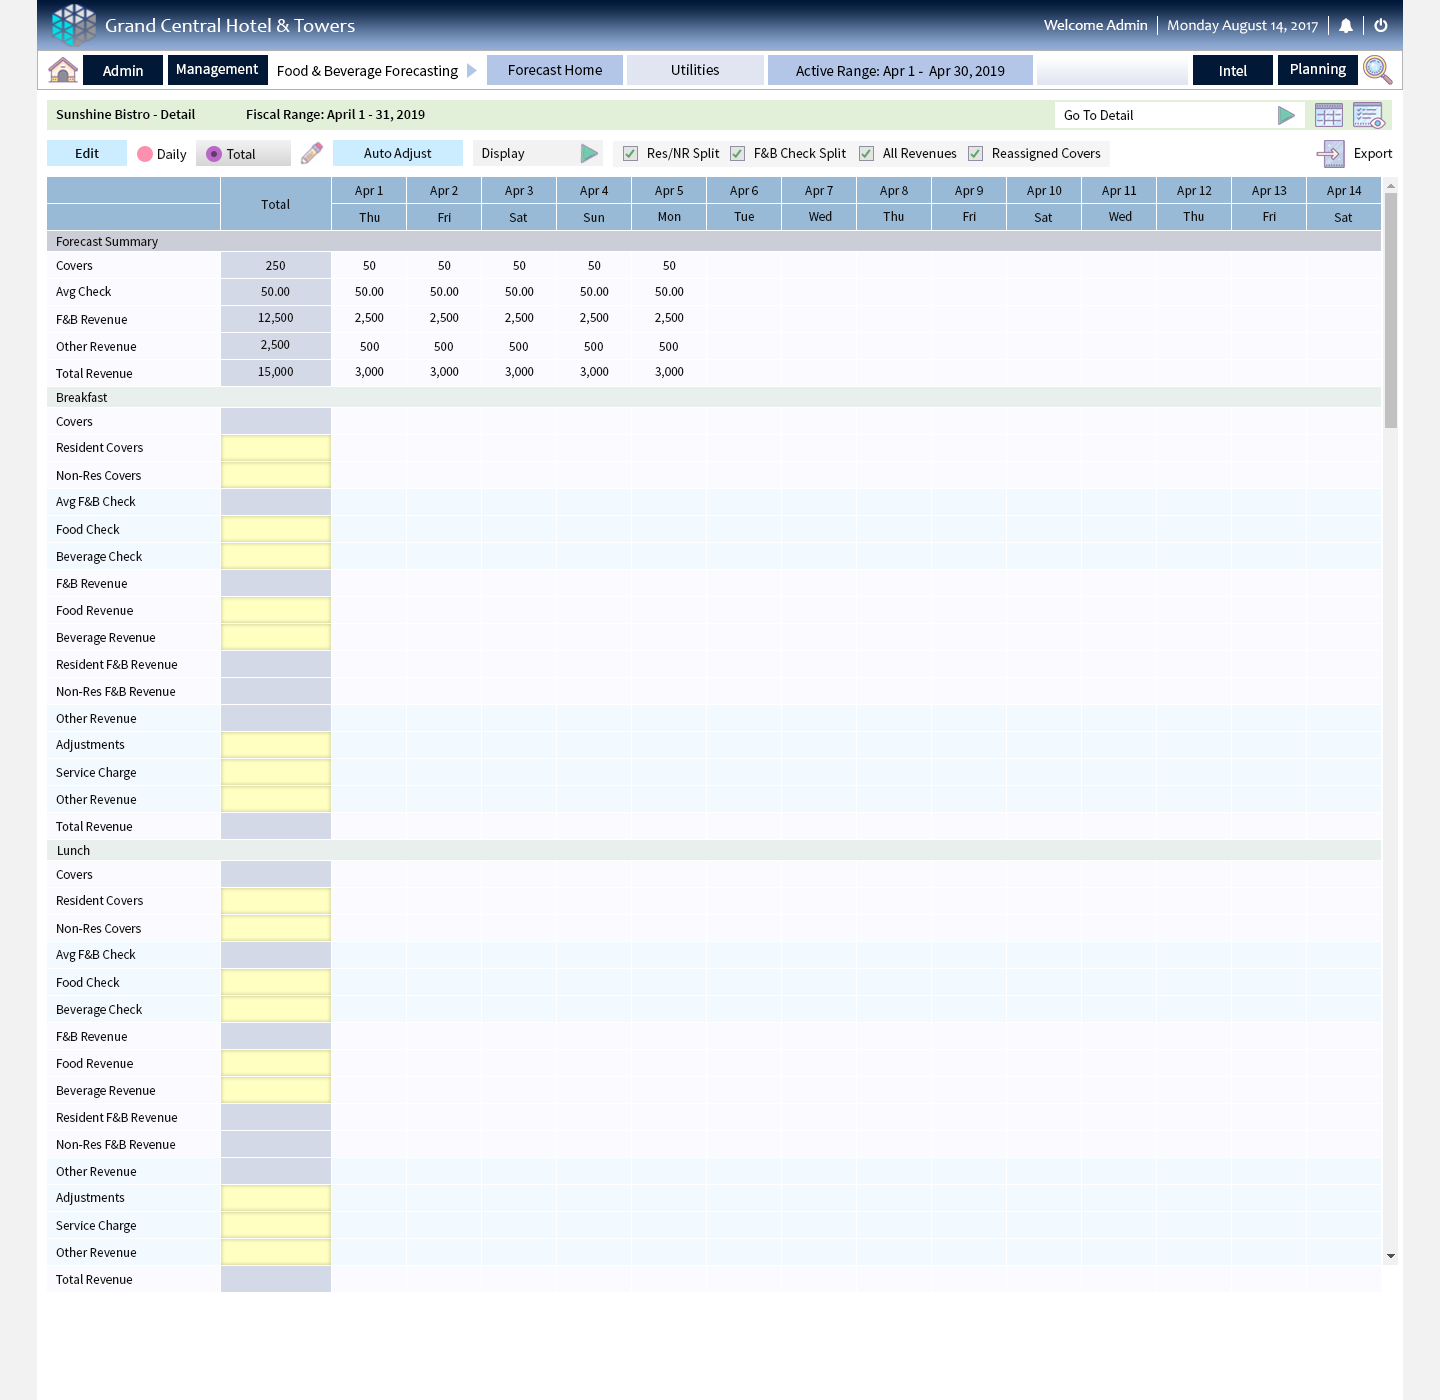Uncheck the Res/NR Split checkbox
Image resolution: width=1440 pixels, height=1400 pixels.
(631, 153)
